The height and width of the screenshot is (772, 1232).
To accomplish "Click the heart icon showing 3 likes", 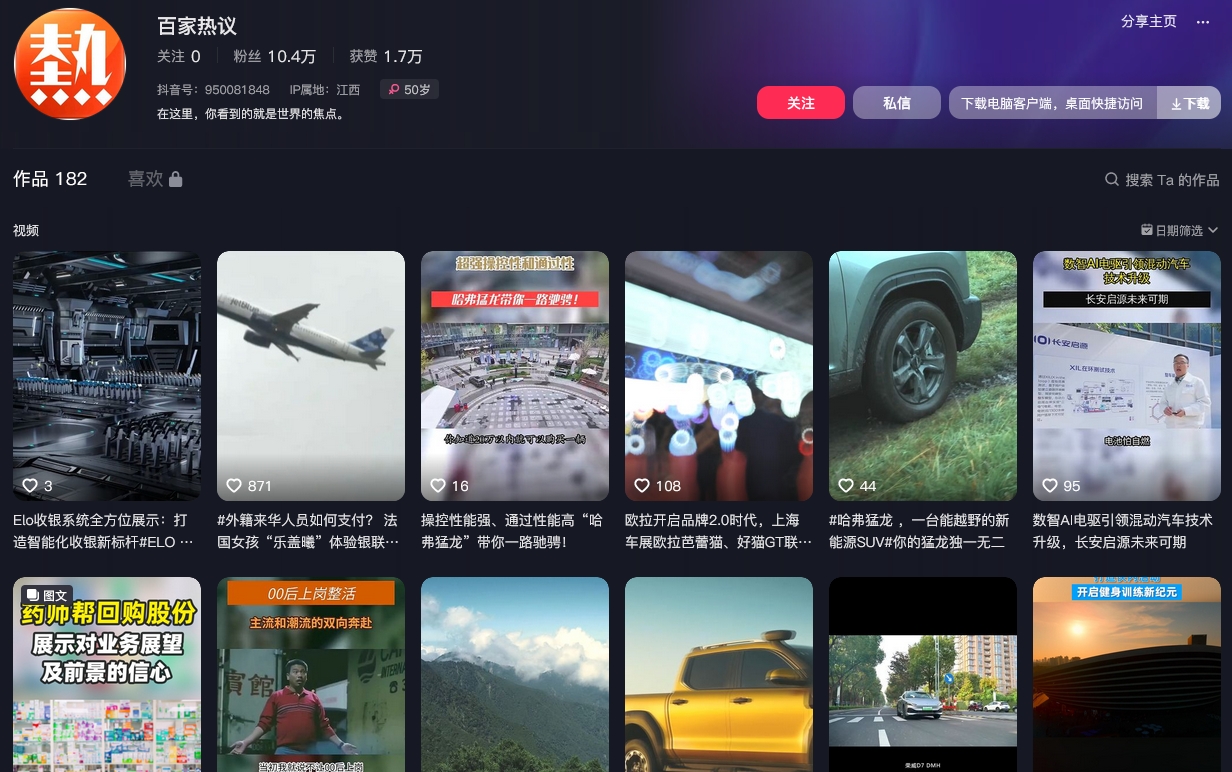I will [30, 486].
